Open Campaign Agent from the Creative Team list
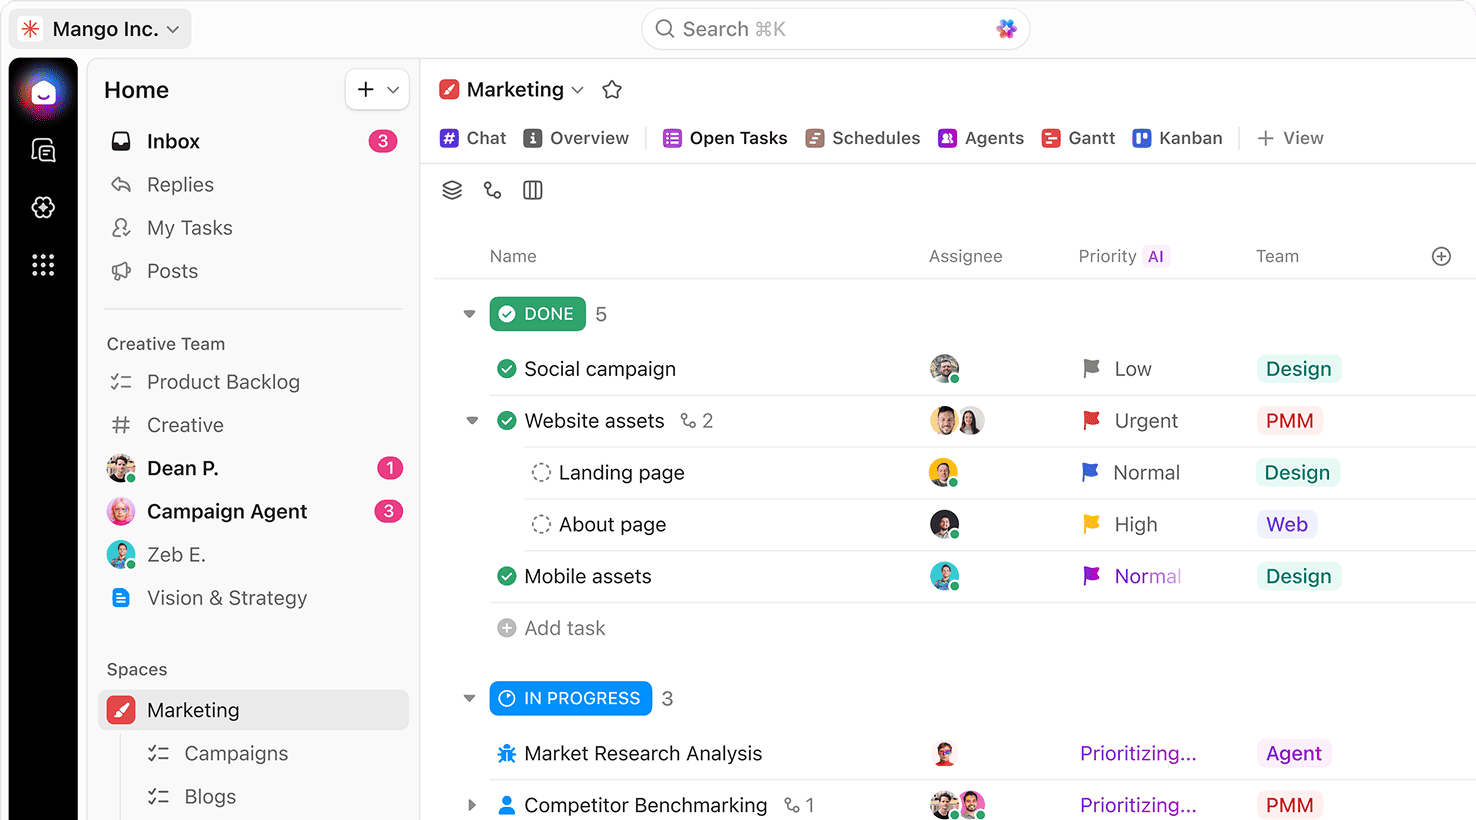Image resolution: width=1476 pixels, height=820 pixels. pyautogui.click(x=226, y=511)
